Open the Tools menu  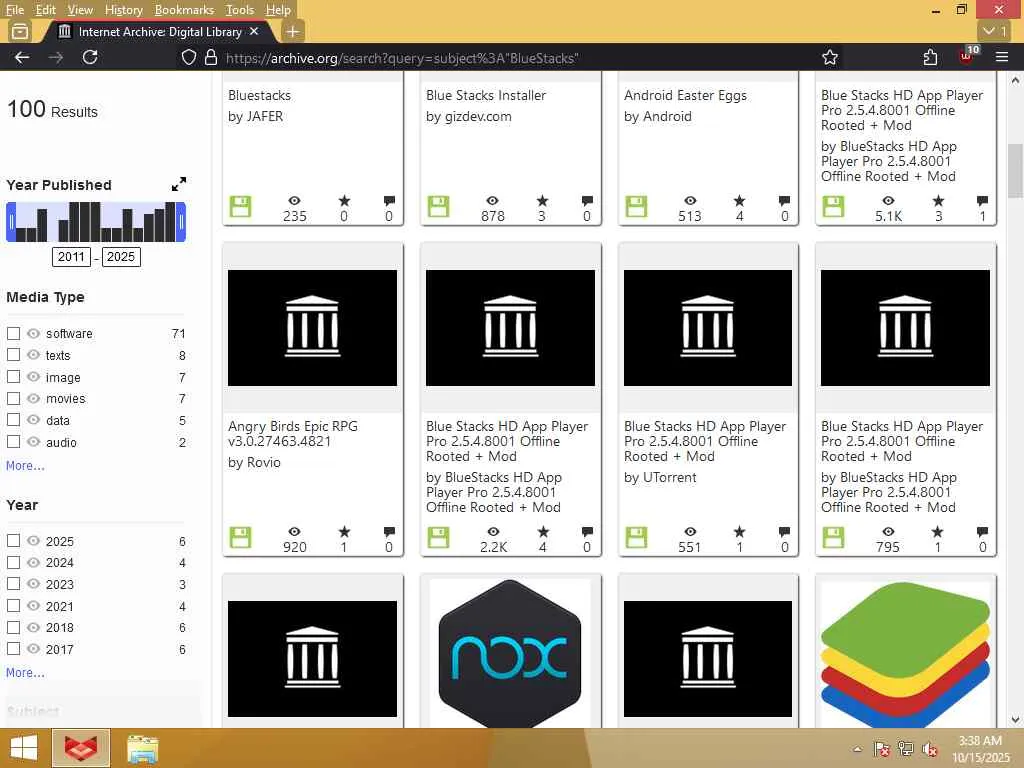point(239,10)
